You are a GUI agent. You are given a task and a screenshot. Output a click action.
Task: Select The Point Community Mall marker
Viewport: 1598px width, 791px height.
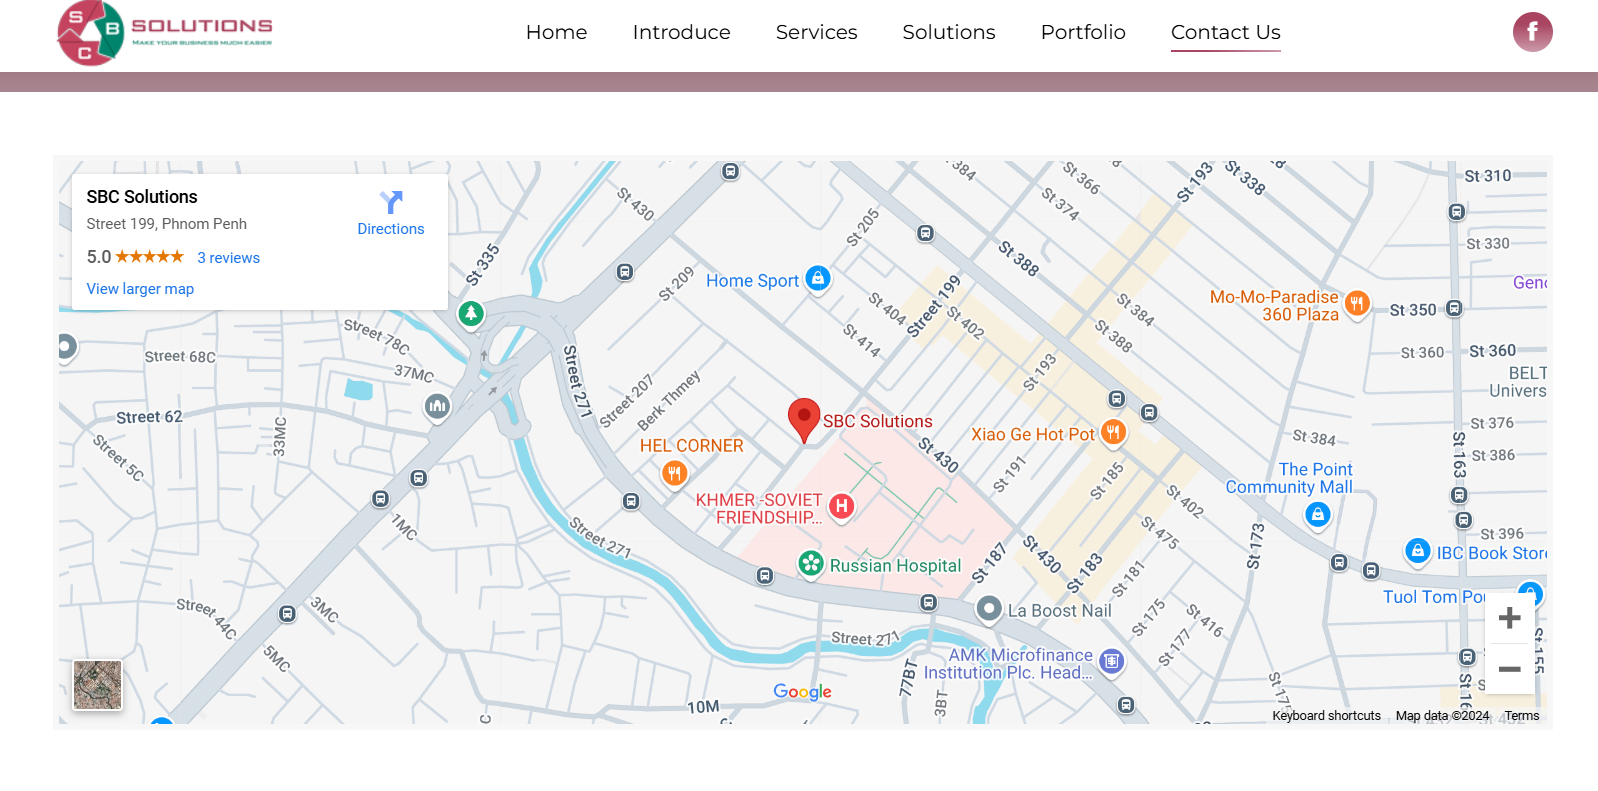tap(1318, 514)
